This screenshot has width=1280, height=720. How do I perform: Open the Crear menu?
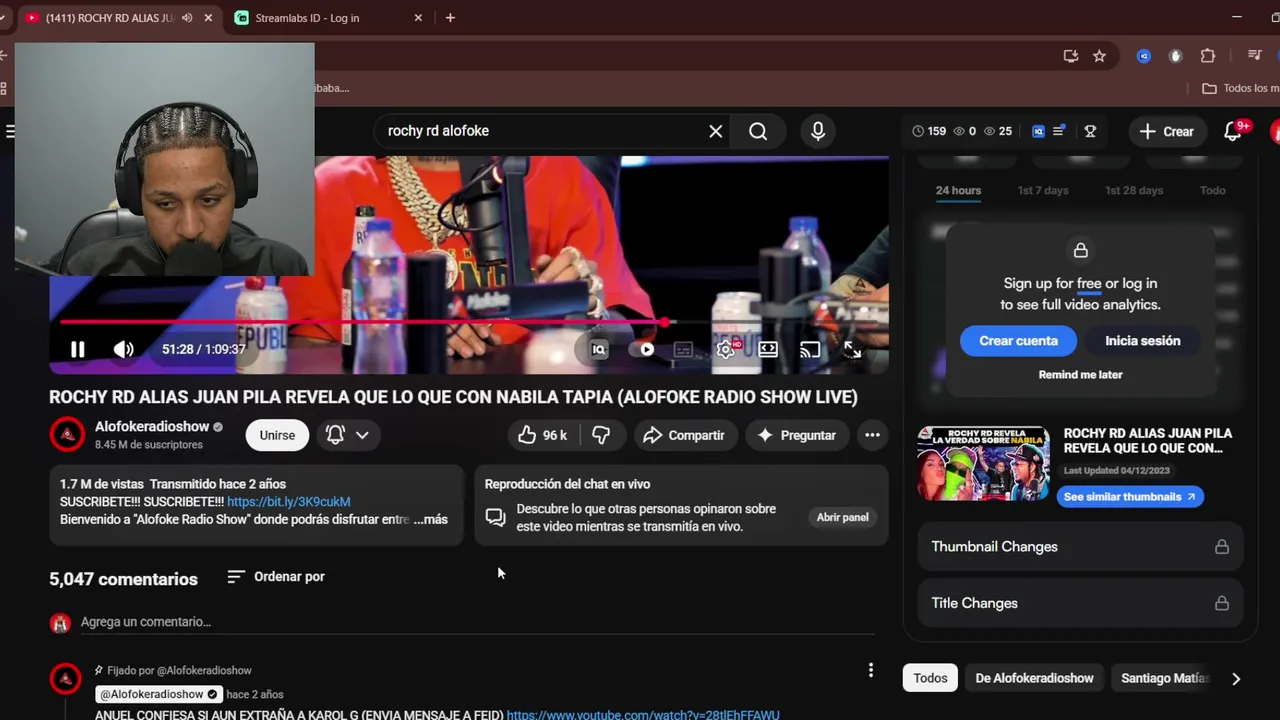[x=1166, y=131]
